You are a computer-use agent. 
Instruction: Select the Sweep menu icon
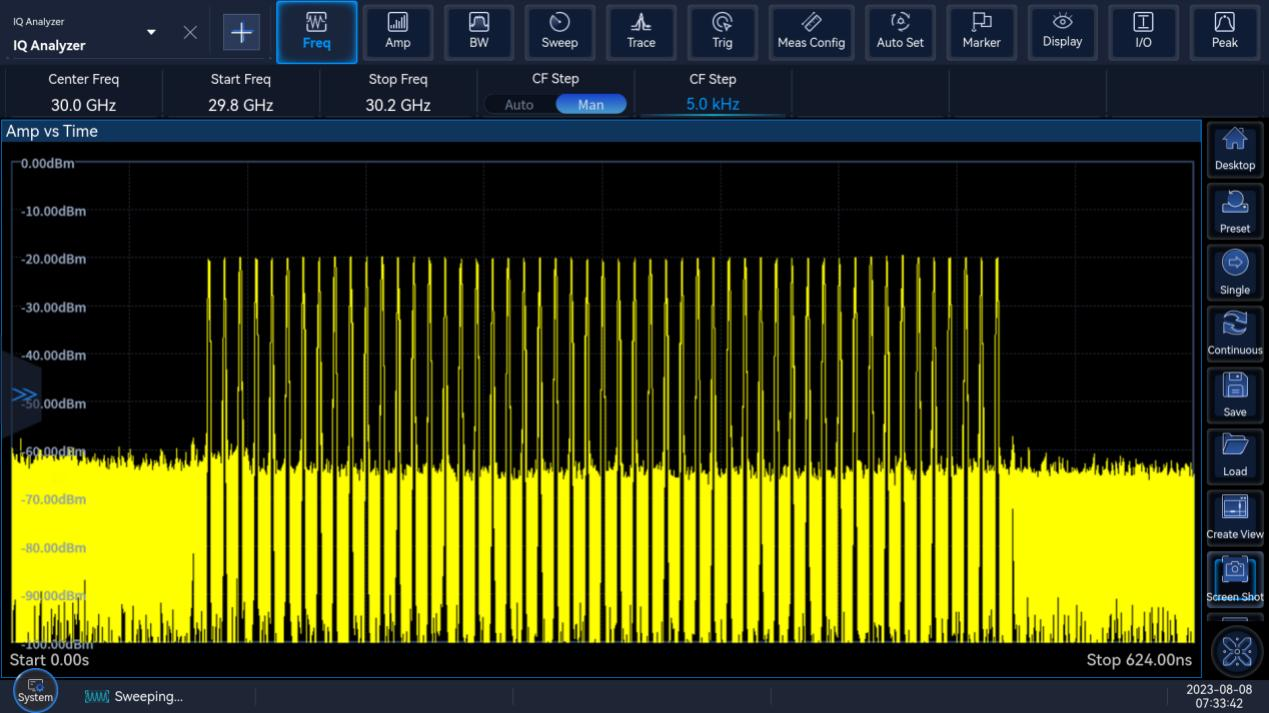(x=559, y=32)
